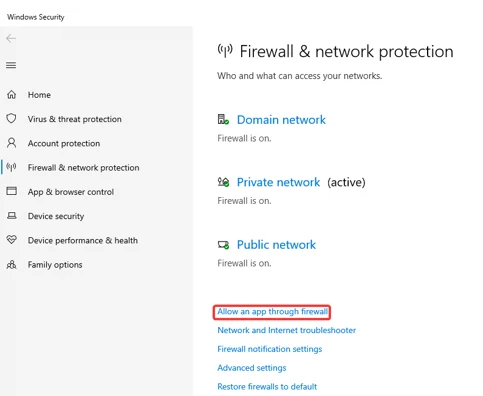Open Firewall & network protection menu item
The image size is (483, 396).
[x=83, y=168]
